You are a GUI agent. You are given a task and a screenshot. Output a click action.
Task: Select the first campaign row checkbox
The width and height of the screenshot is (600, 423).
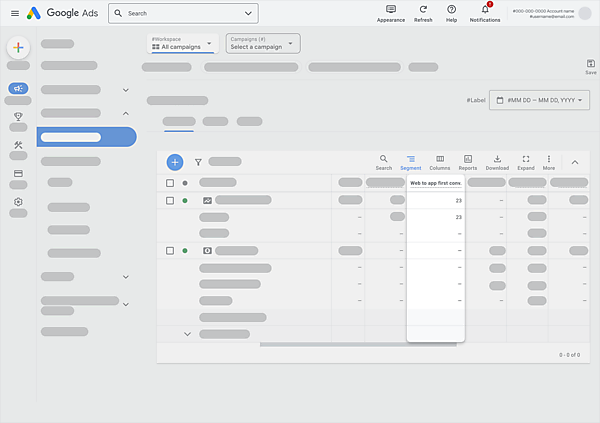click(170, 201)
